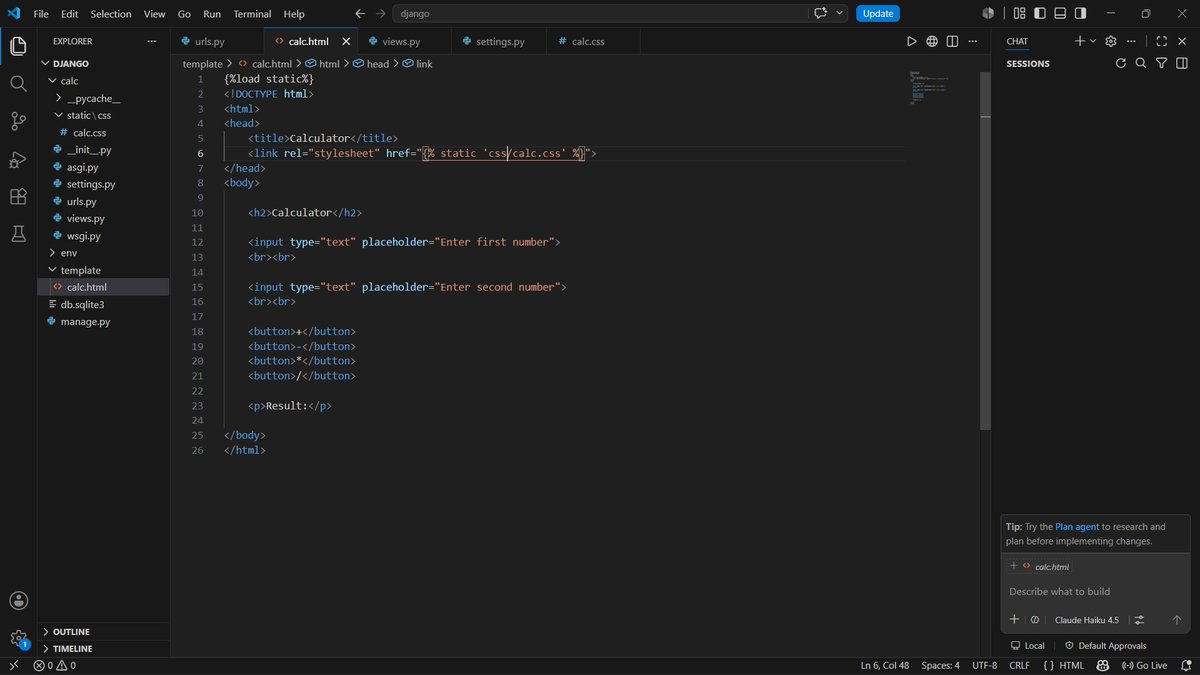This screenshot has height=675, width=1200.
Task: Open the Selection menu
Action: point(111,14)
